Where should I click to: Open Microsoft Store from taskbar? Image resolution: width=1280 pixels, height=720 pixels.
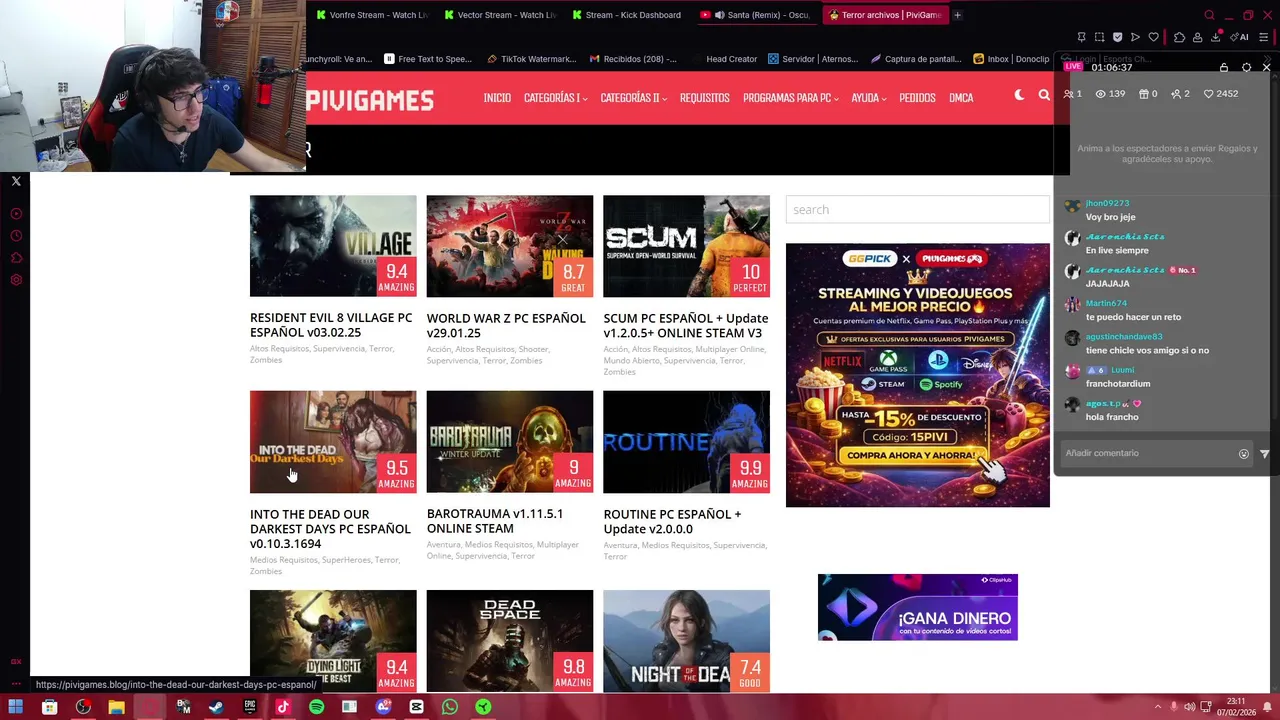[49, 707]
